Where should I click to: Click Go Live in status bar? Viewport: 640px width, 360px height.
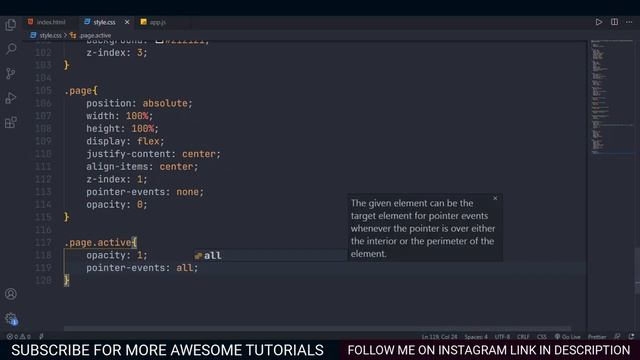click(x=567, y=337)
